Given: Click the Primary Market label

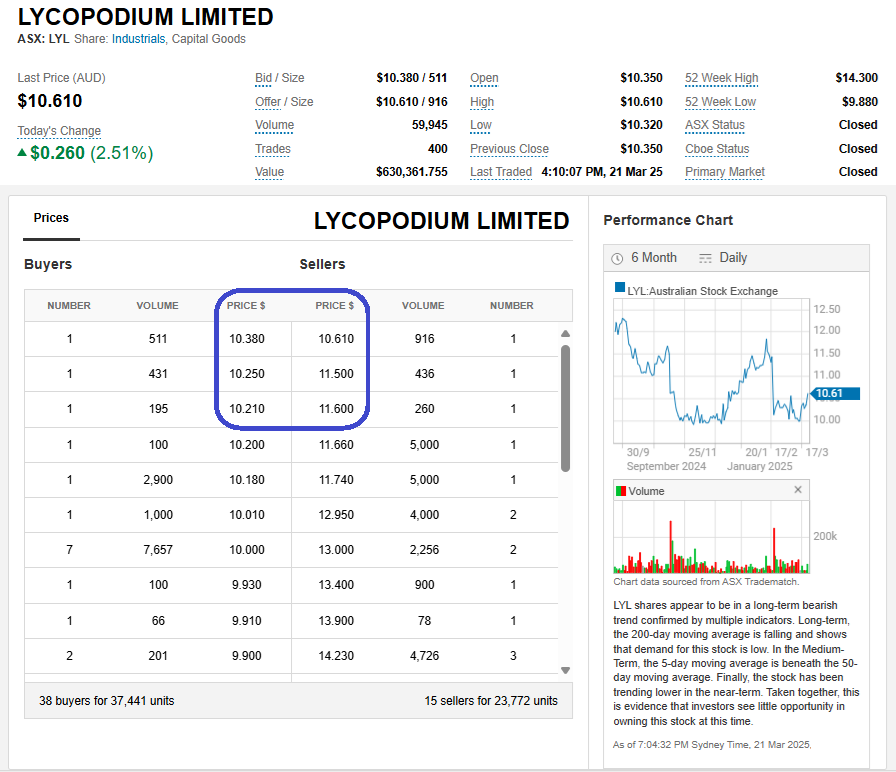Looking at the screenshot, I should pos(725,172).
